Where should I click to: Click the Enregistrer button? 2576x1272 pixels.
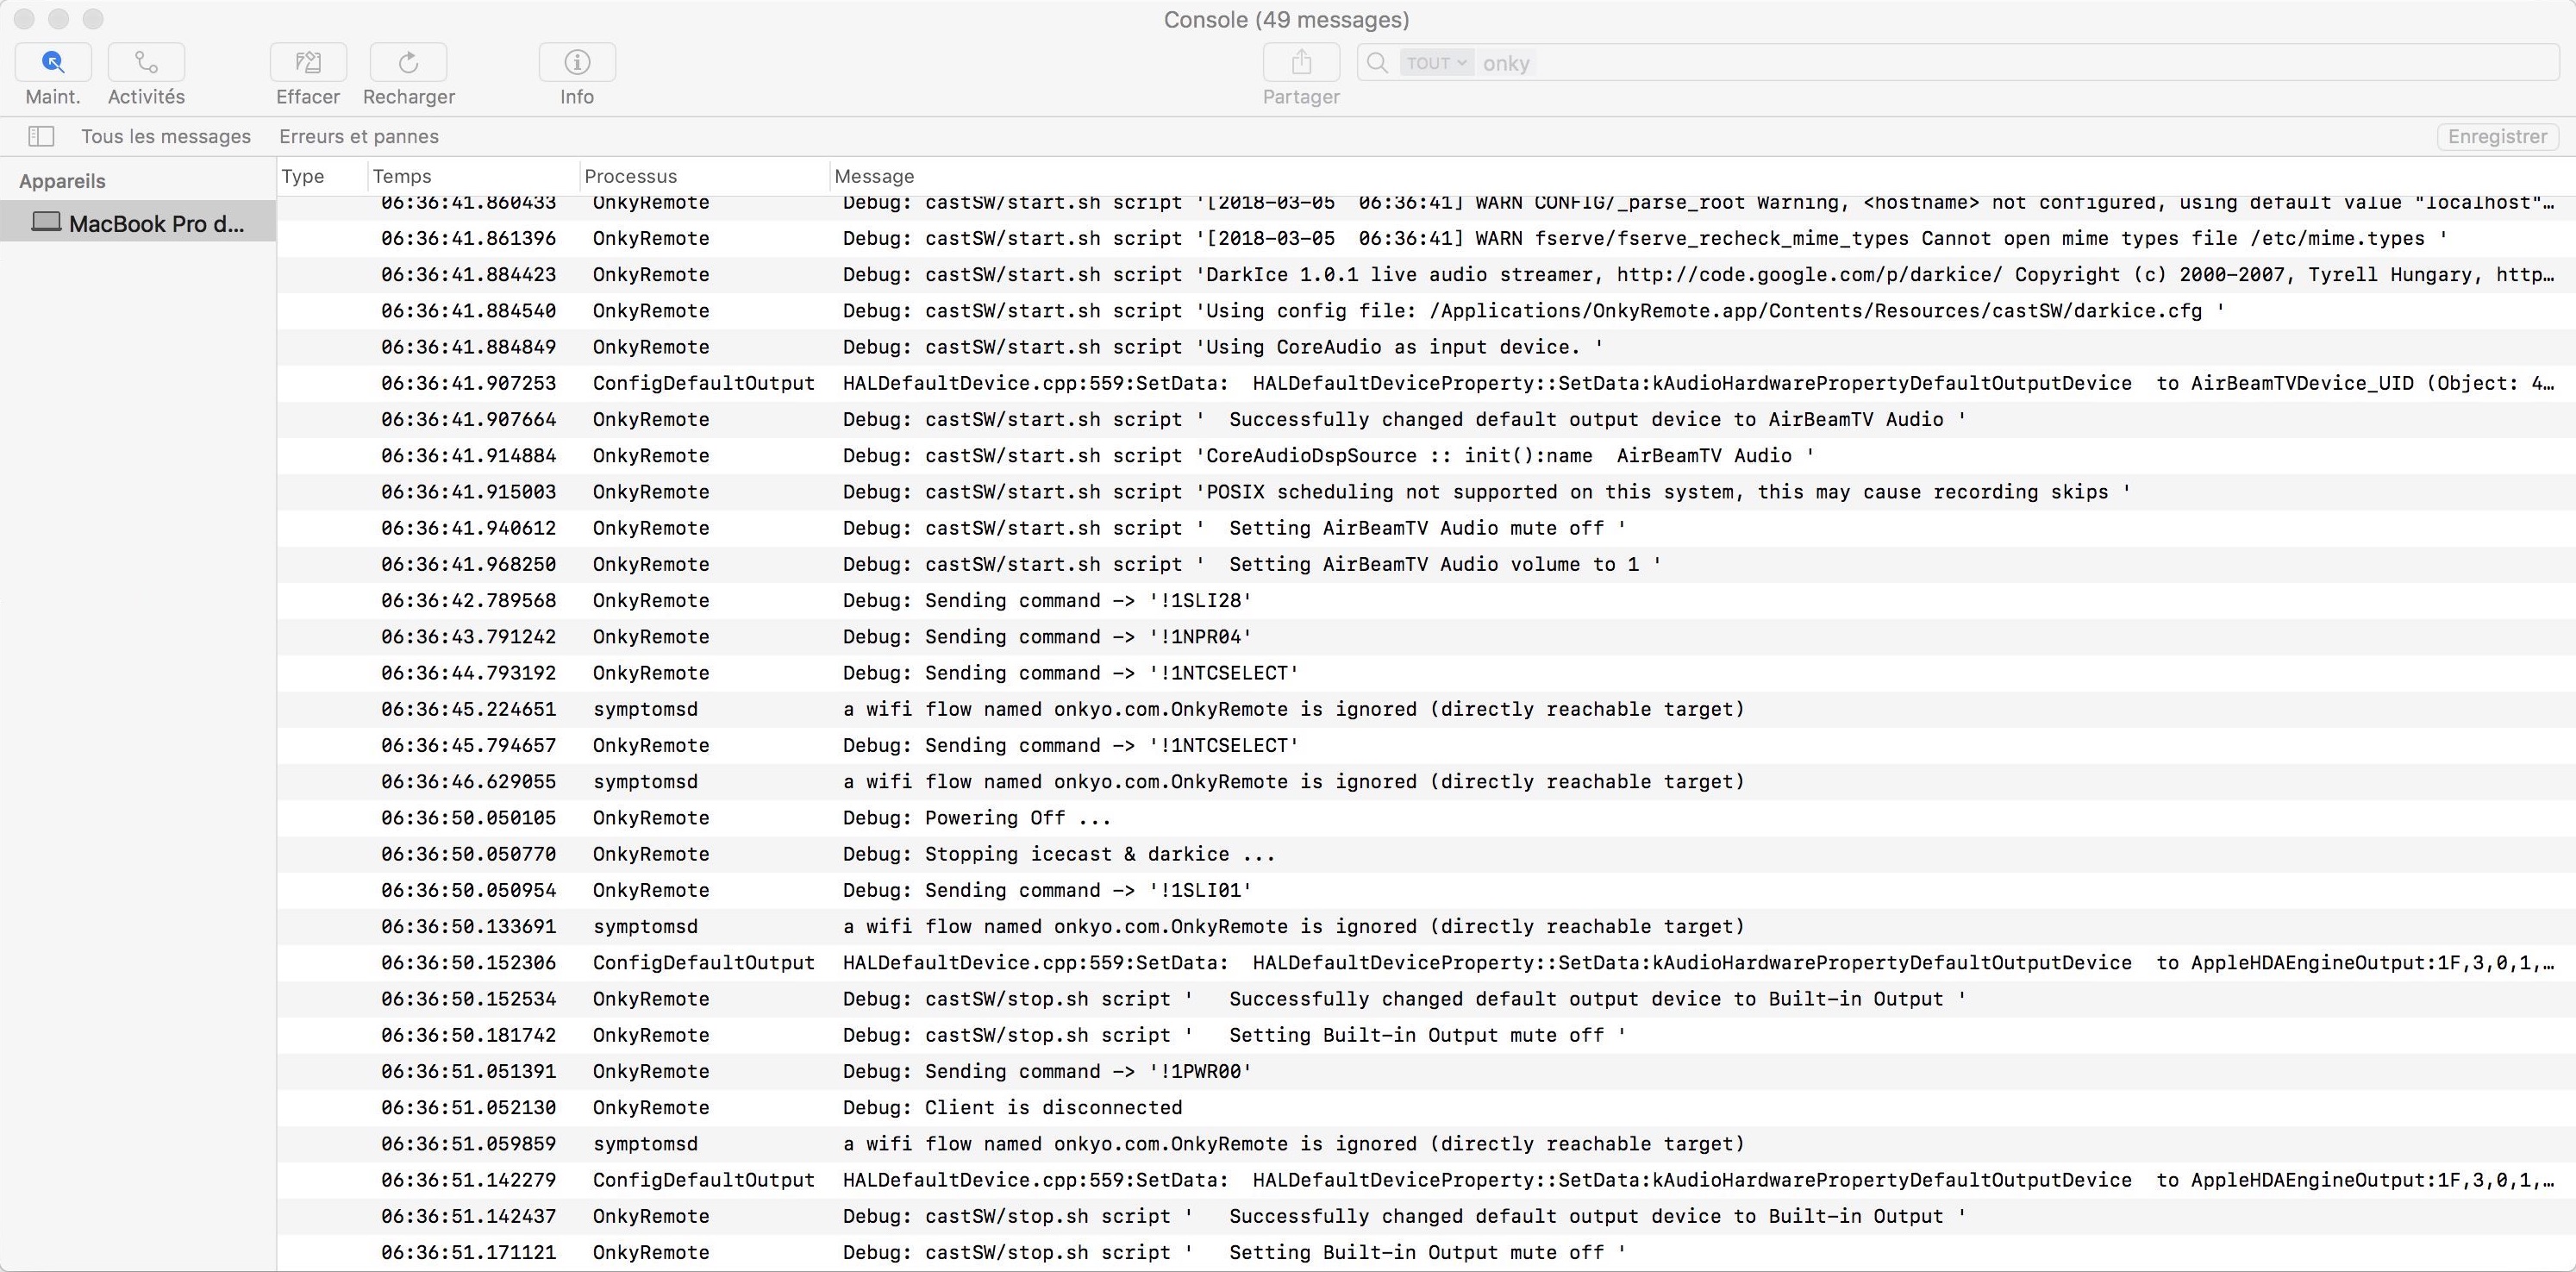[x=2497, y=136]
